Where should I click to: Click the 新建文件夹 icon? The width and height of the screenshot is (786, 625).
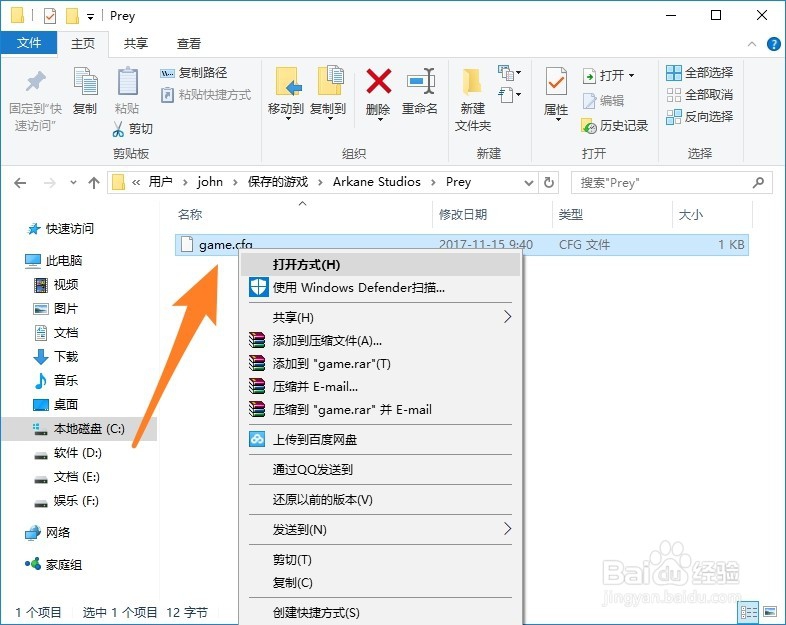pyautogui.click(x=472, y=82)
